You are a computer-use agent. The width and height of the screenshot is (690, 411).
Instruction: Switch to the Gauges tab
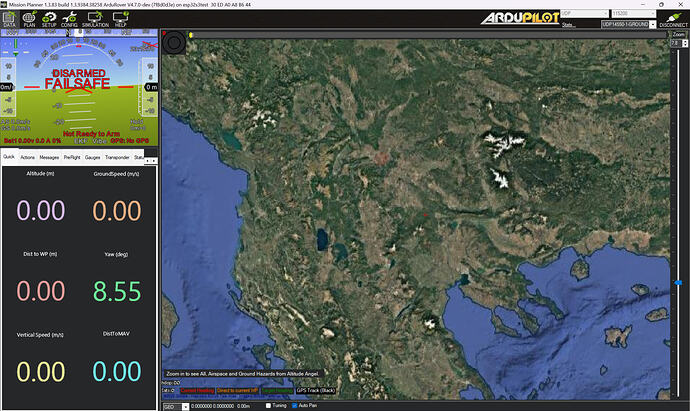[x=92, y=157]
